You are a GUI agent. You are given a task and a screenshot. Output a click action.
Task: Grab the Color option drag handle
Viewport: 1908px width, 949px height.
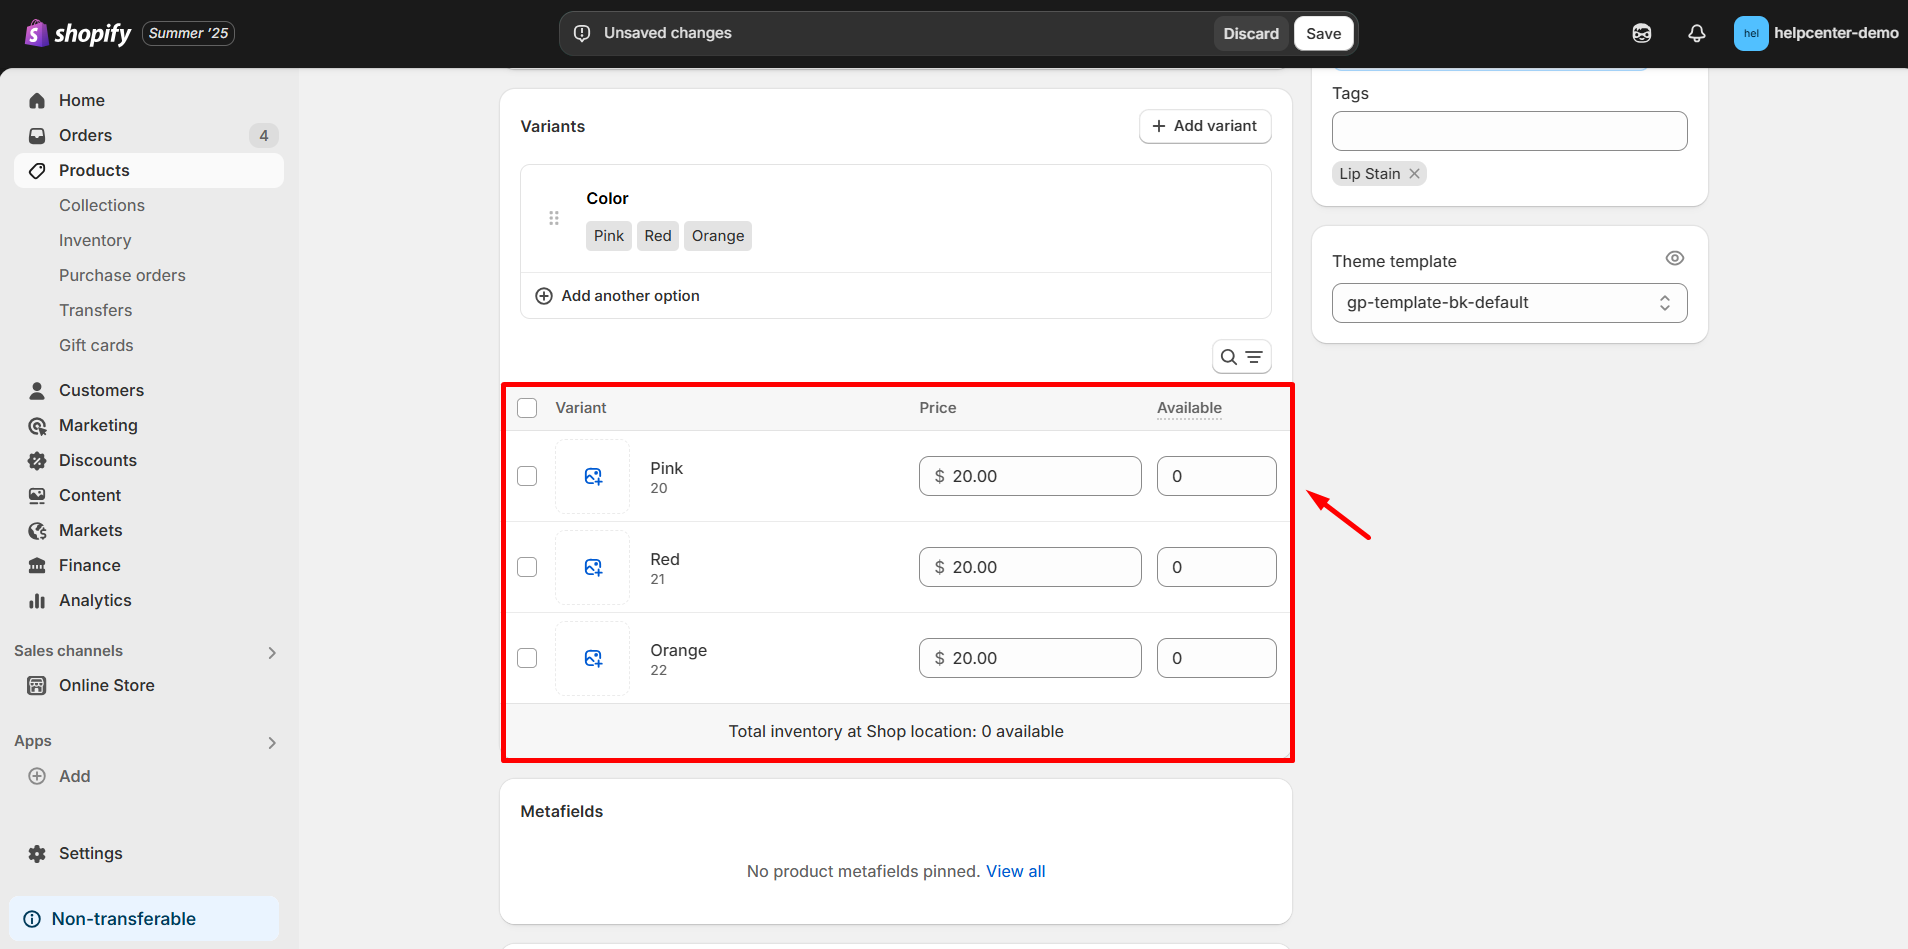tap(554, 218)
